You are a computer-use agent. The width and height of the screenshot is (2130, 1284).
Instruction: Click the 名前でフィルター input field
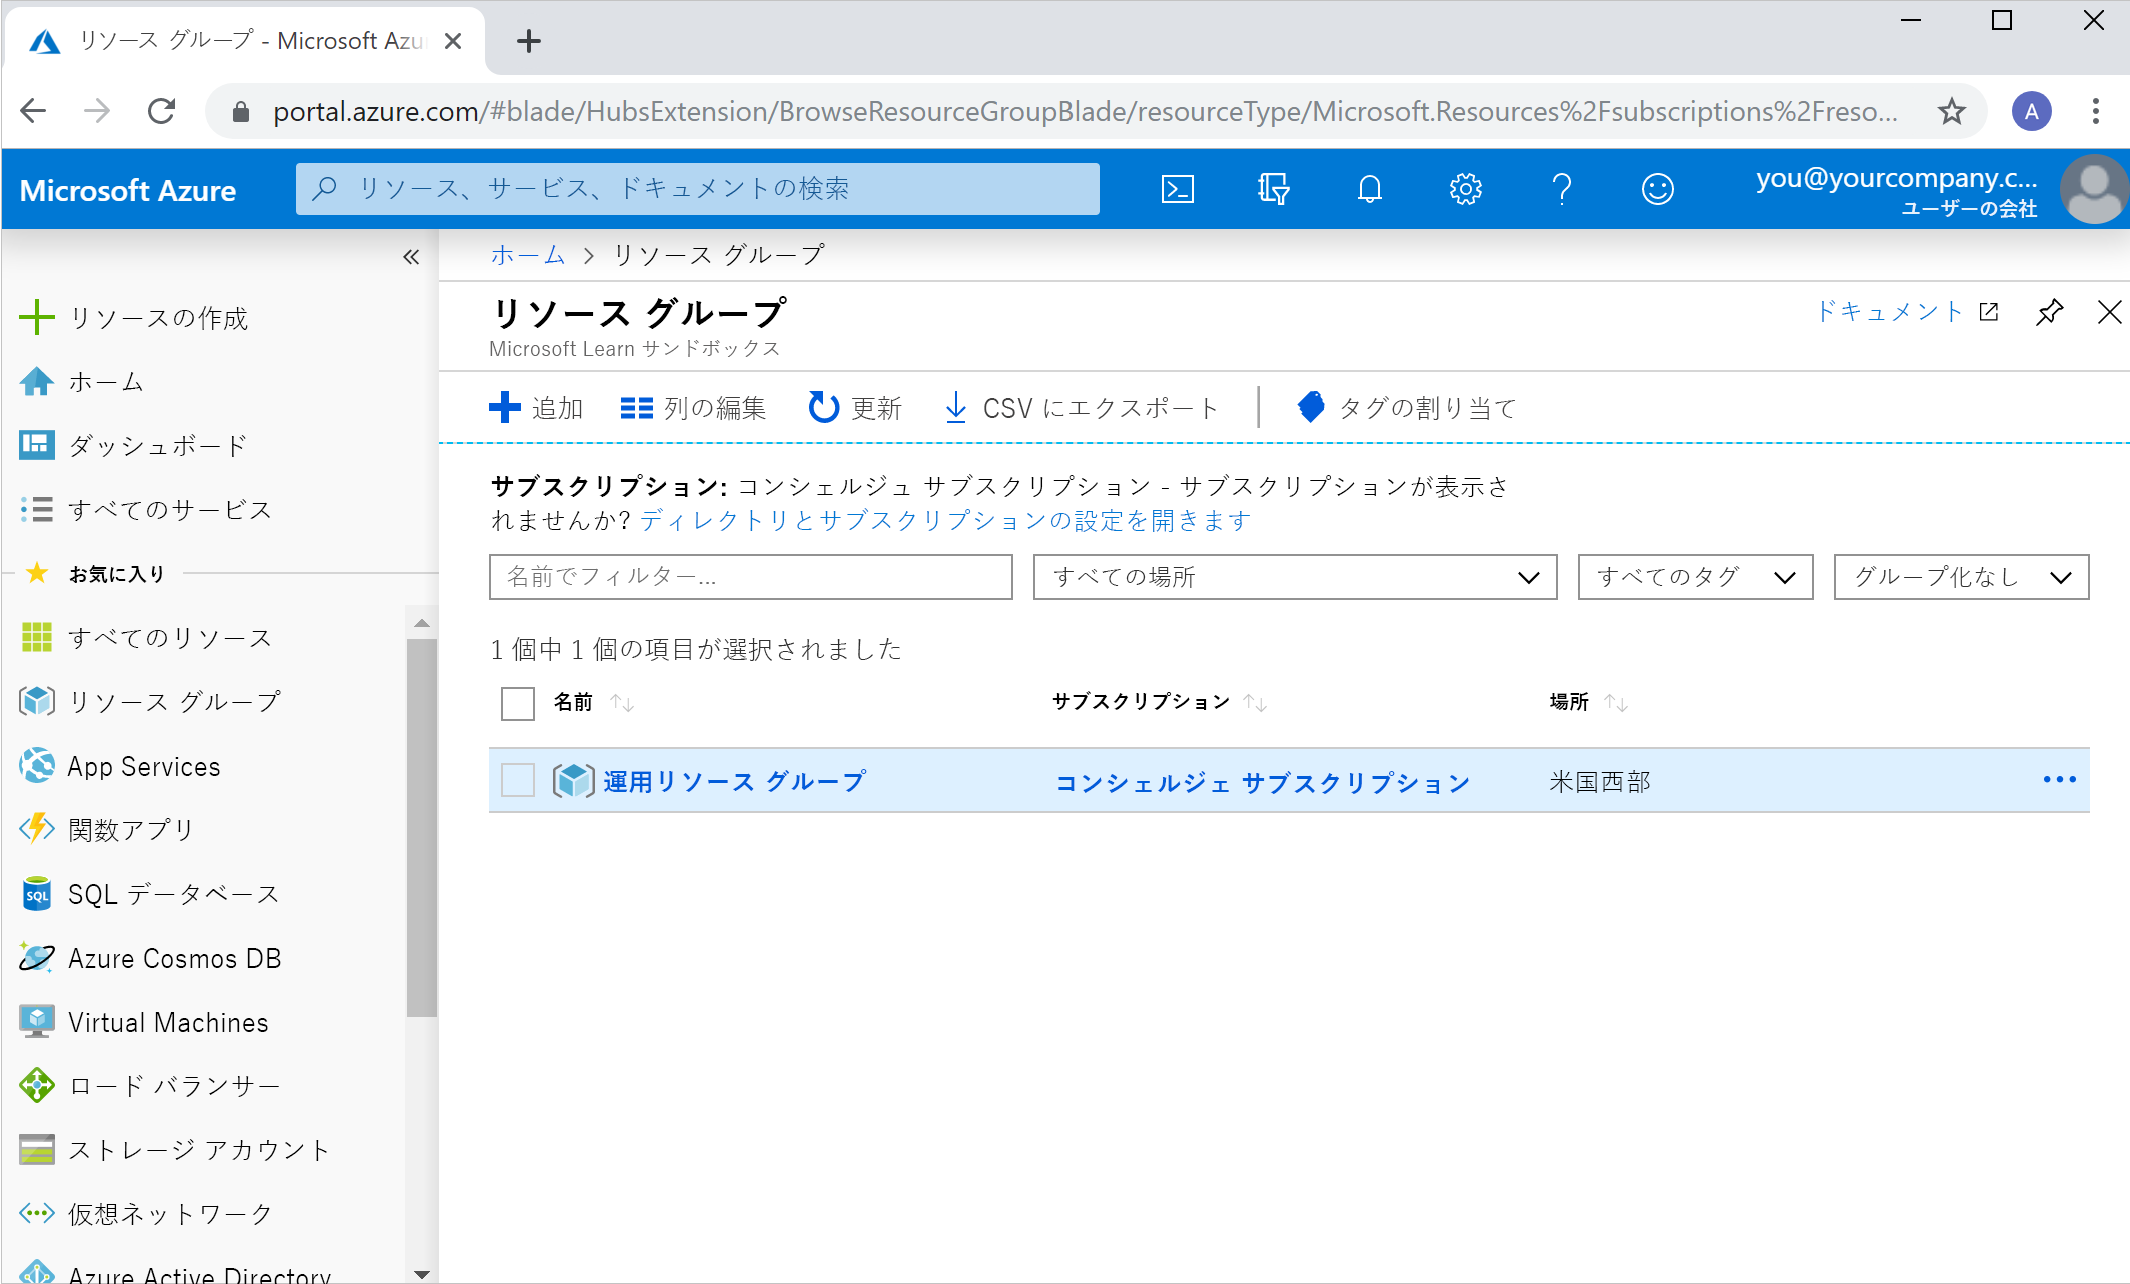(x=750, y=577)
